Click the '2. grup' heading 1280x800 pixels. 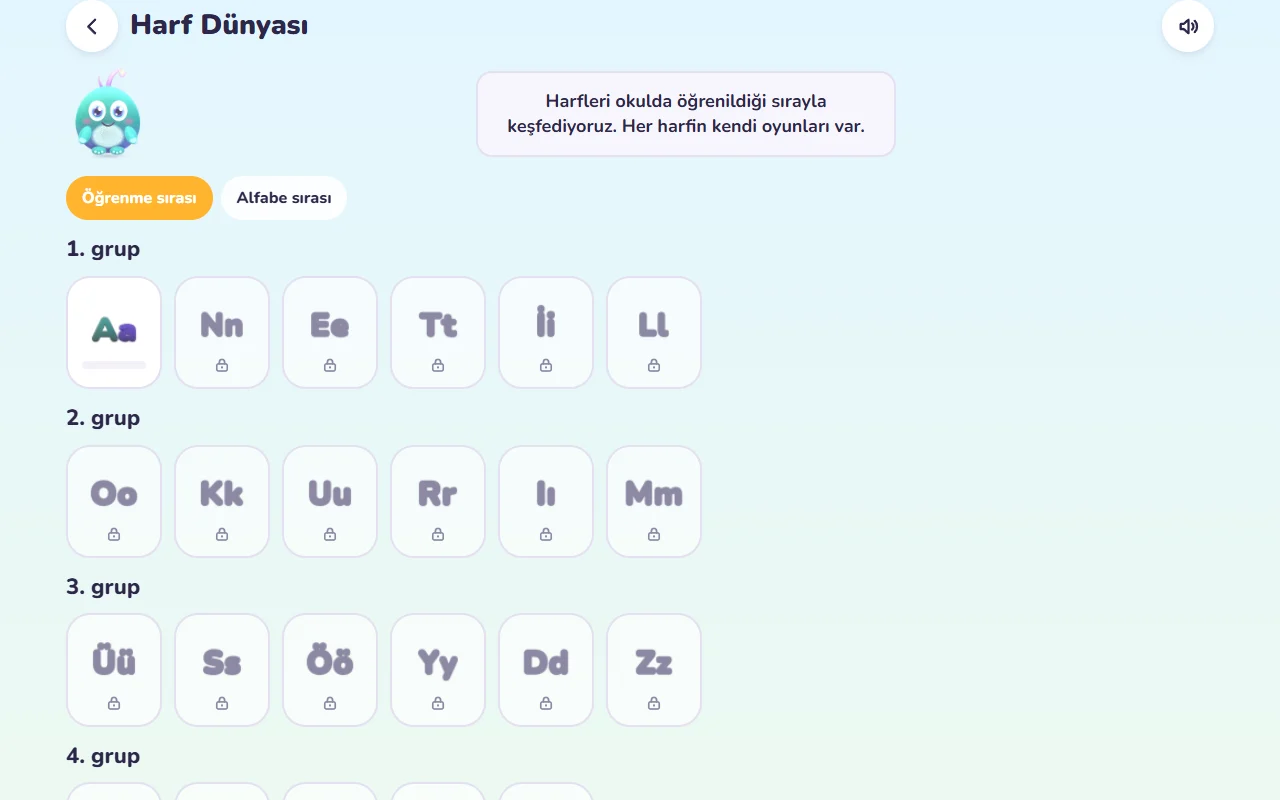tap(103, 418)
